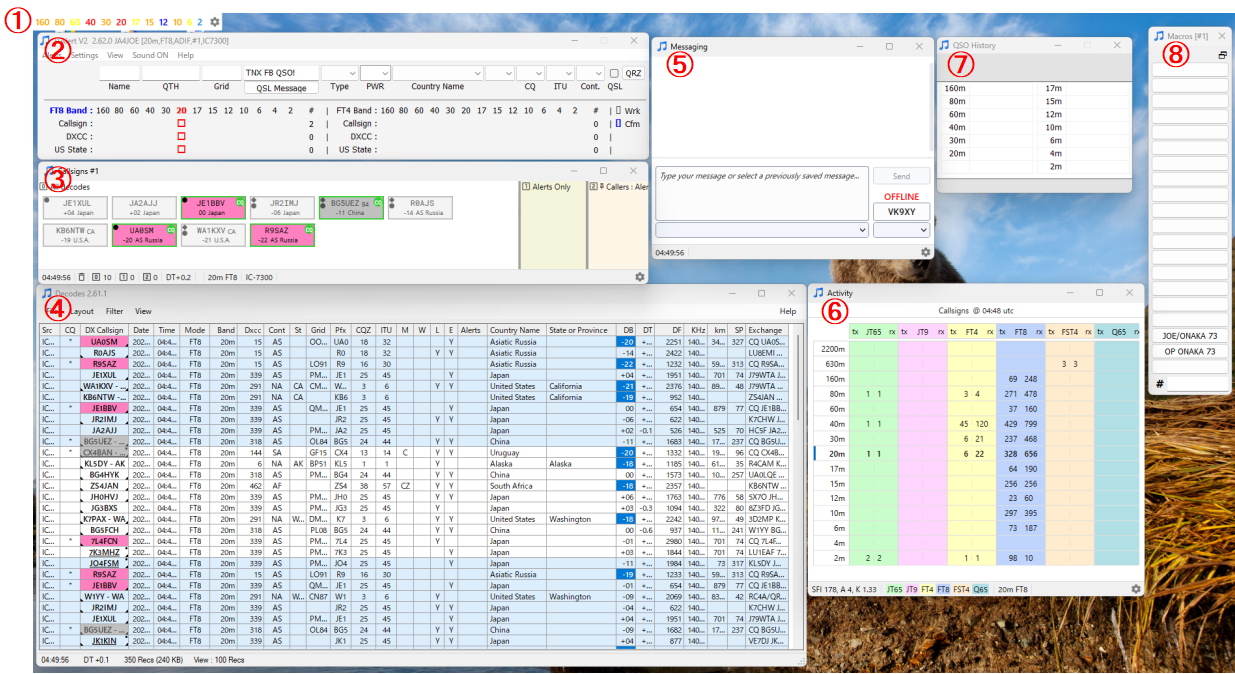1235x674 pixels.
Task: Open Filter menu in Decodes window
Action: tap(114, 311)
